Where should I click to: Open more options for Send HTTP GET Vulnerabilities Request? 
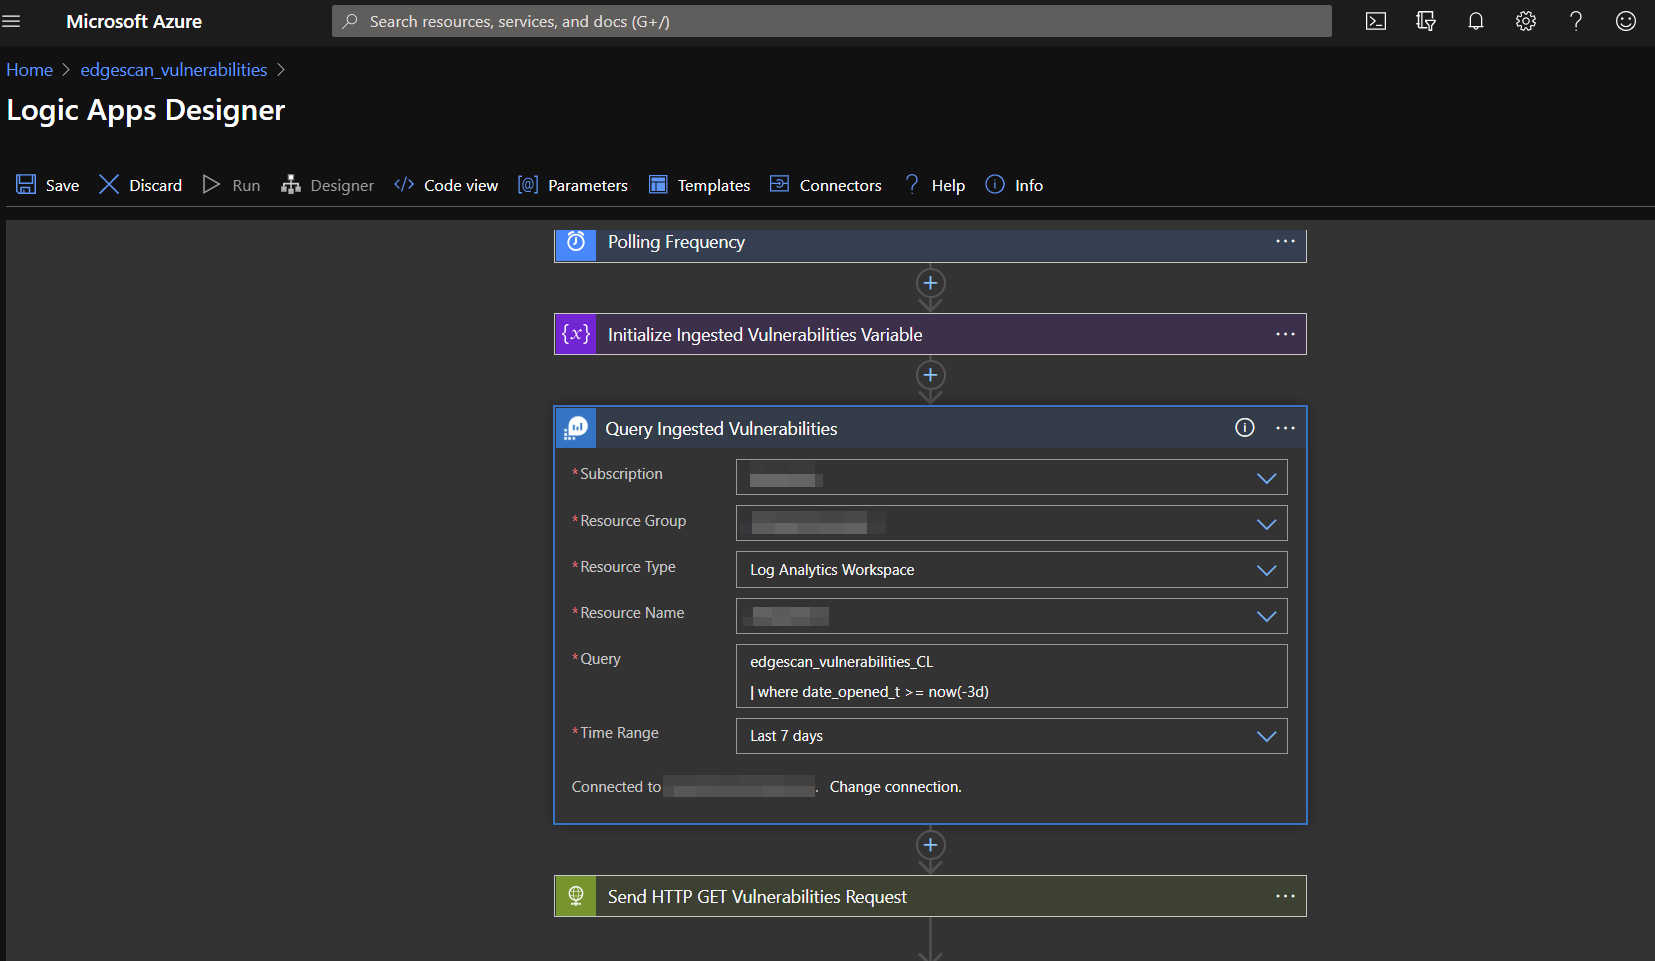click(1285, 896)
